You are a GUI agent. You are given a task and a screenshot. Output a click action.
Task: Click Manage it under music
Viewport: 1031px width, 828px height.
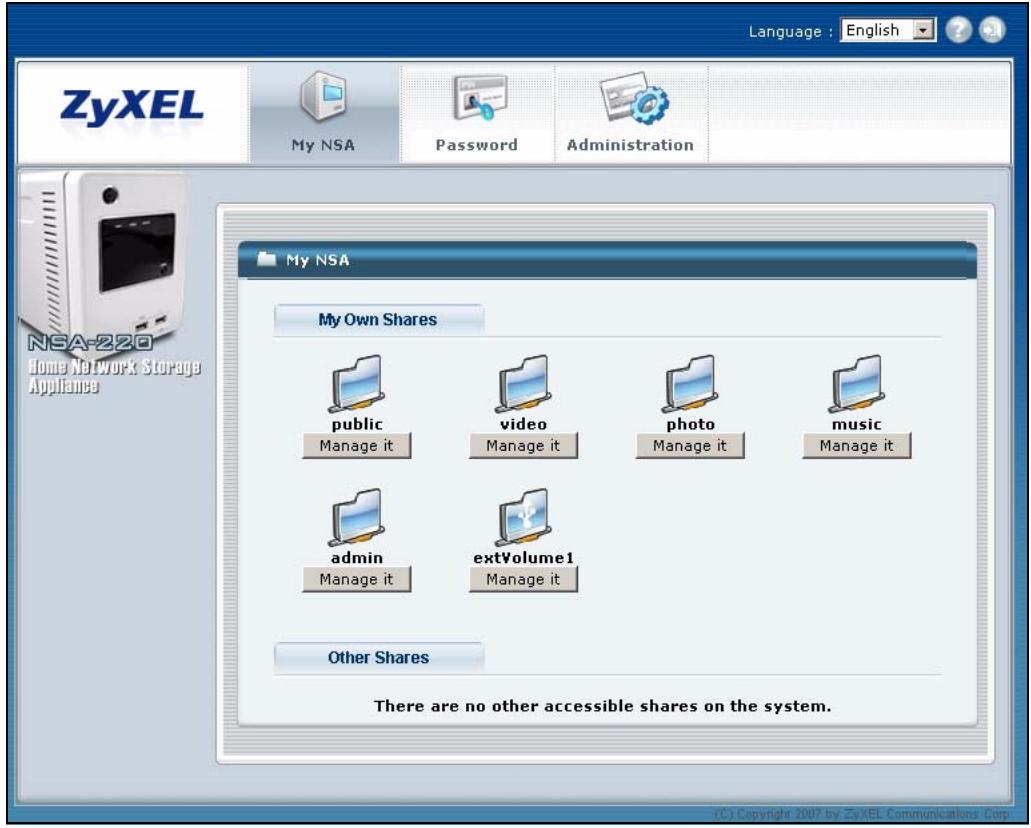point(857,446)
